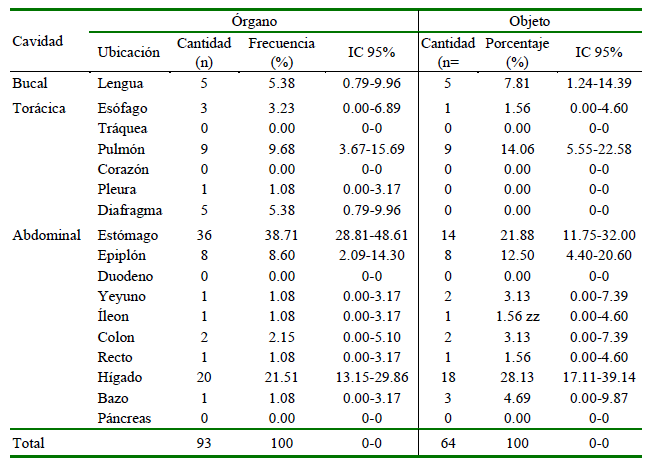Select the Bucal cavity row label
The height and width of the screenshot is (466, 649).
(x=30, y=83)
